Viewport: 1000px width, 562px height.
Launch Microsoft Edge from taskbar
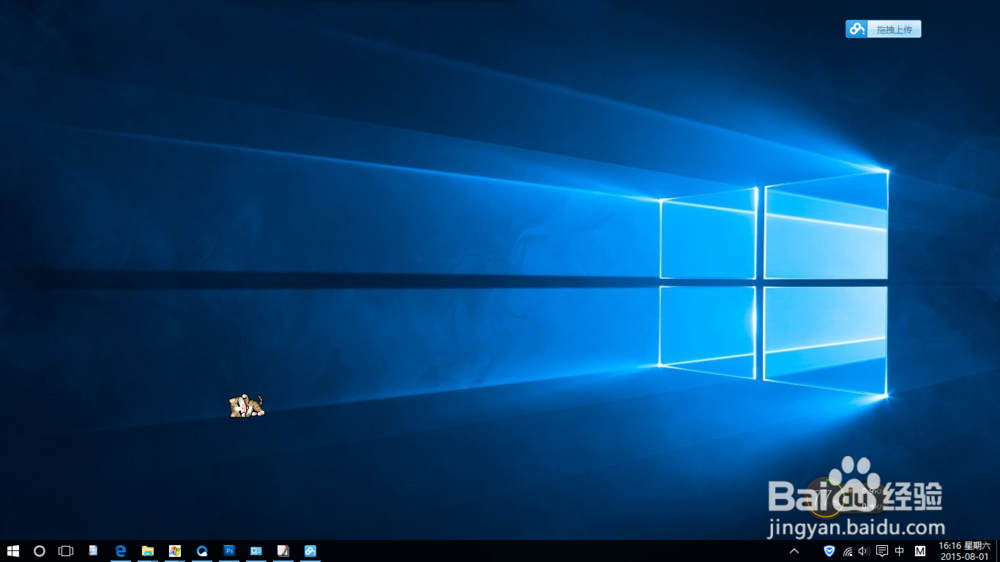tap(120, 551)
